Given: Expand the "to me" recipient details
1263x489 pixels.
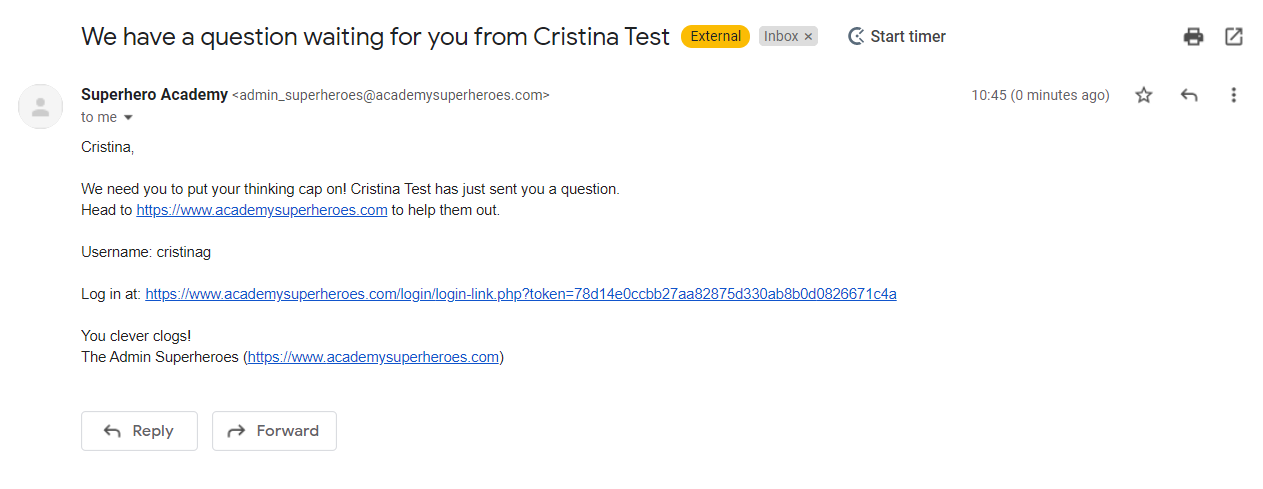Looking at the screenshot, I should [x=128, y=118].
